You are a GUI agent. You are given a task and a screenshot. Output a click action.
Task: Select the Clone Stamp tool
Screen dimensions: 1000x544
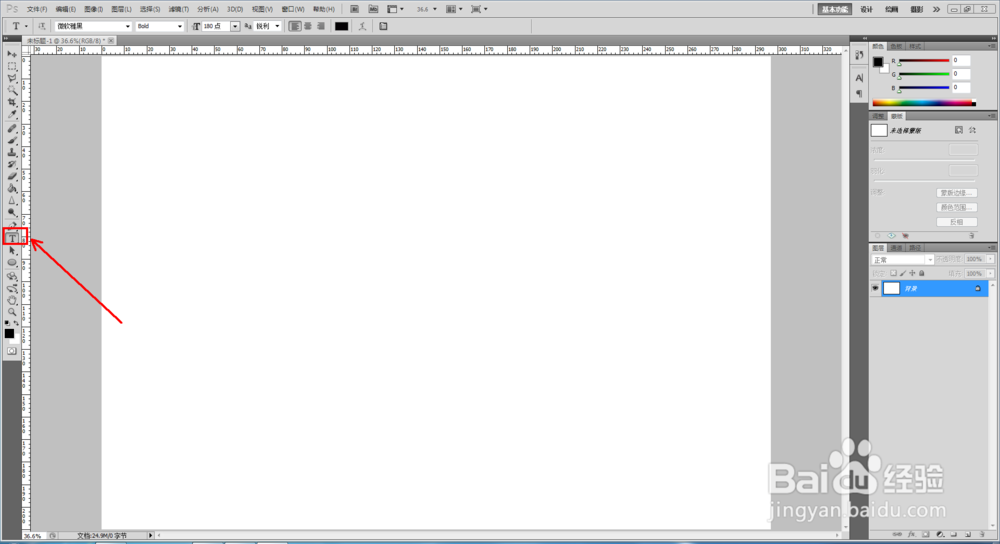(x=11, y=152)
